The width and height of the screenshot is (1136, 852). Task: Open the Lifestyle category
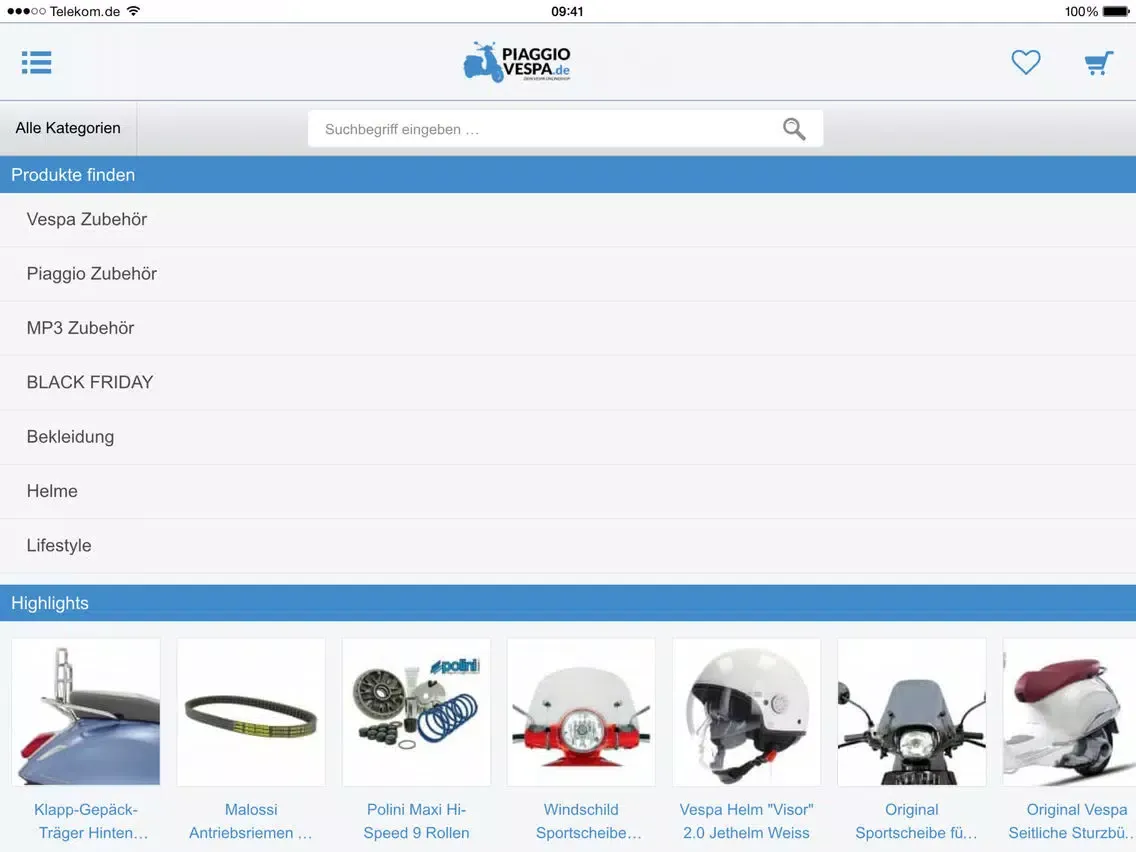(568, 546)
